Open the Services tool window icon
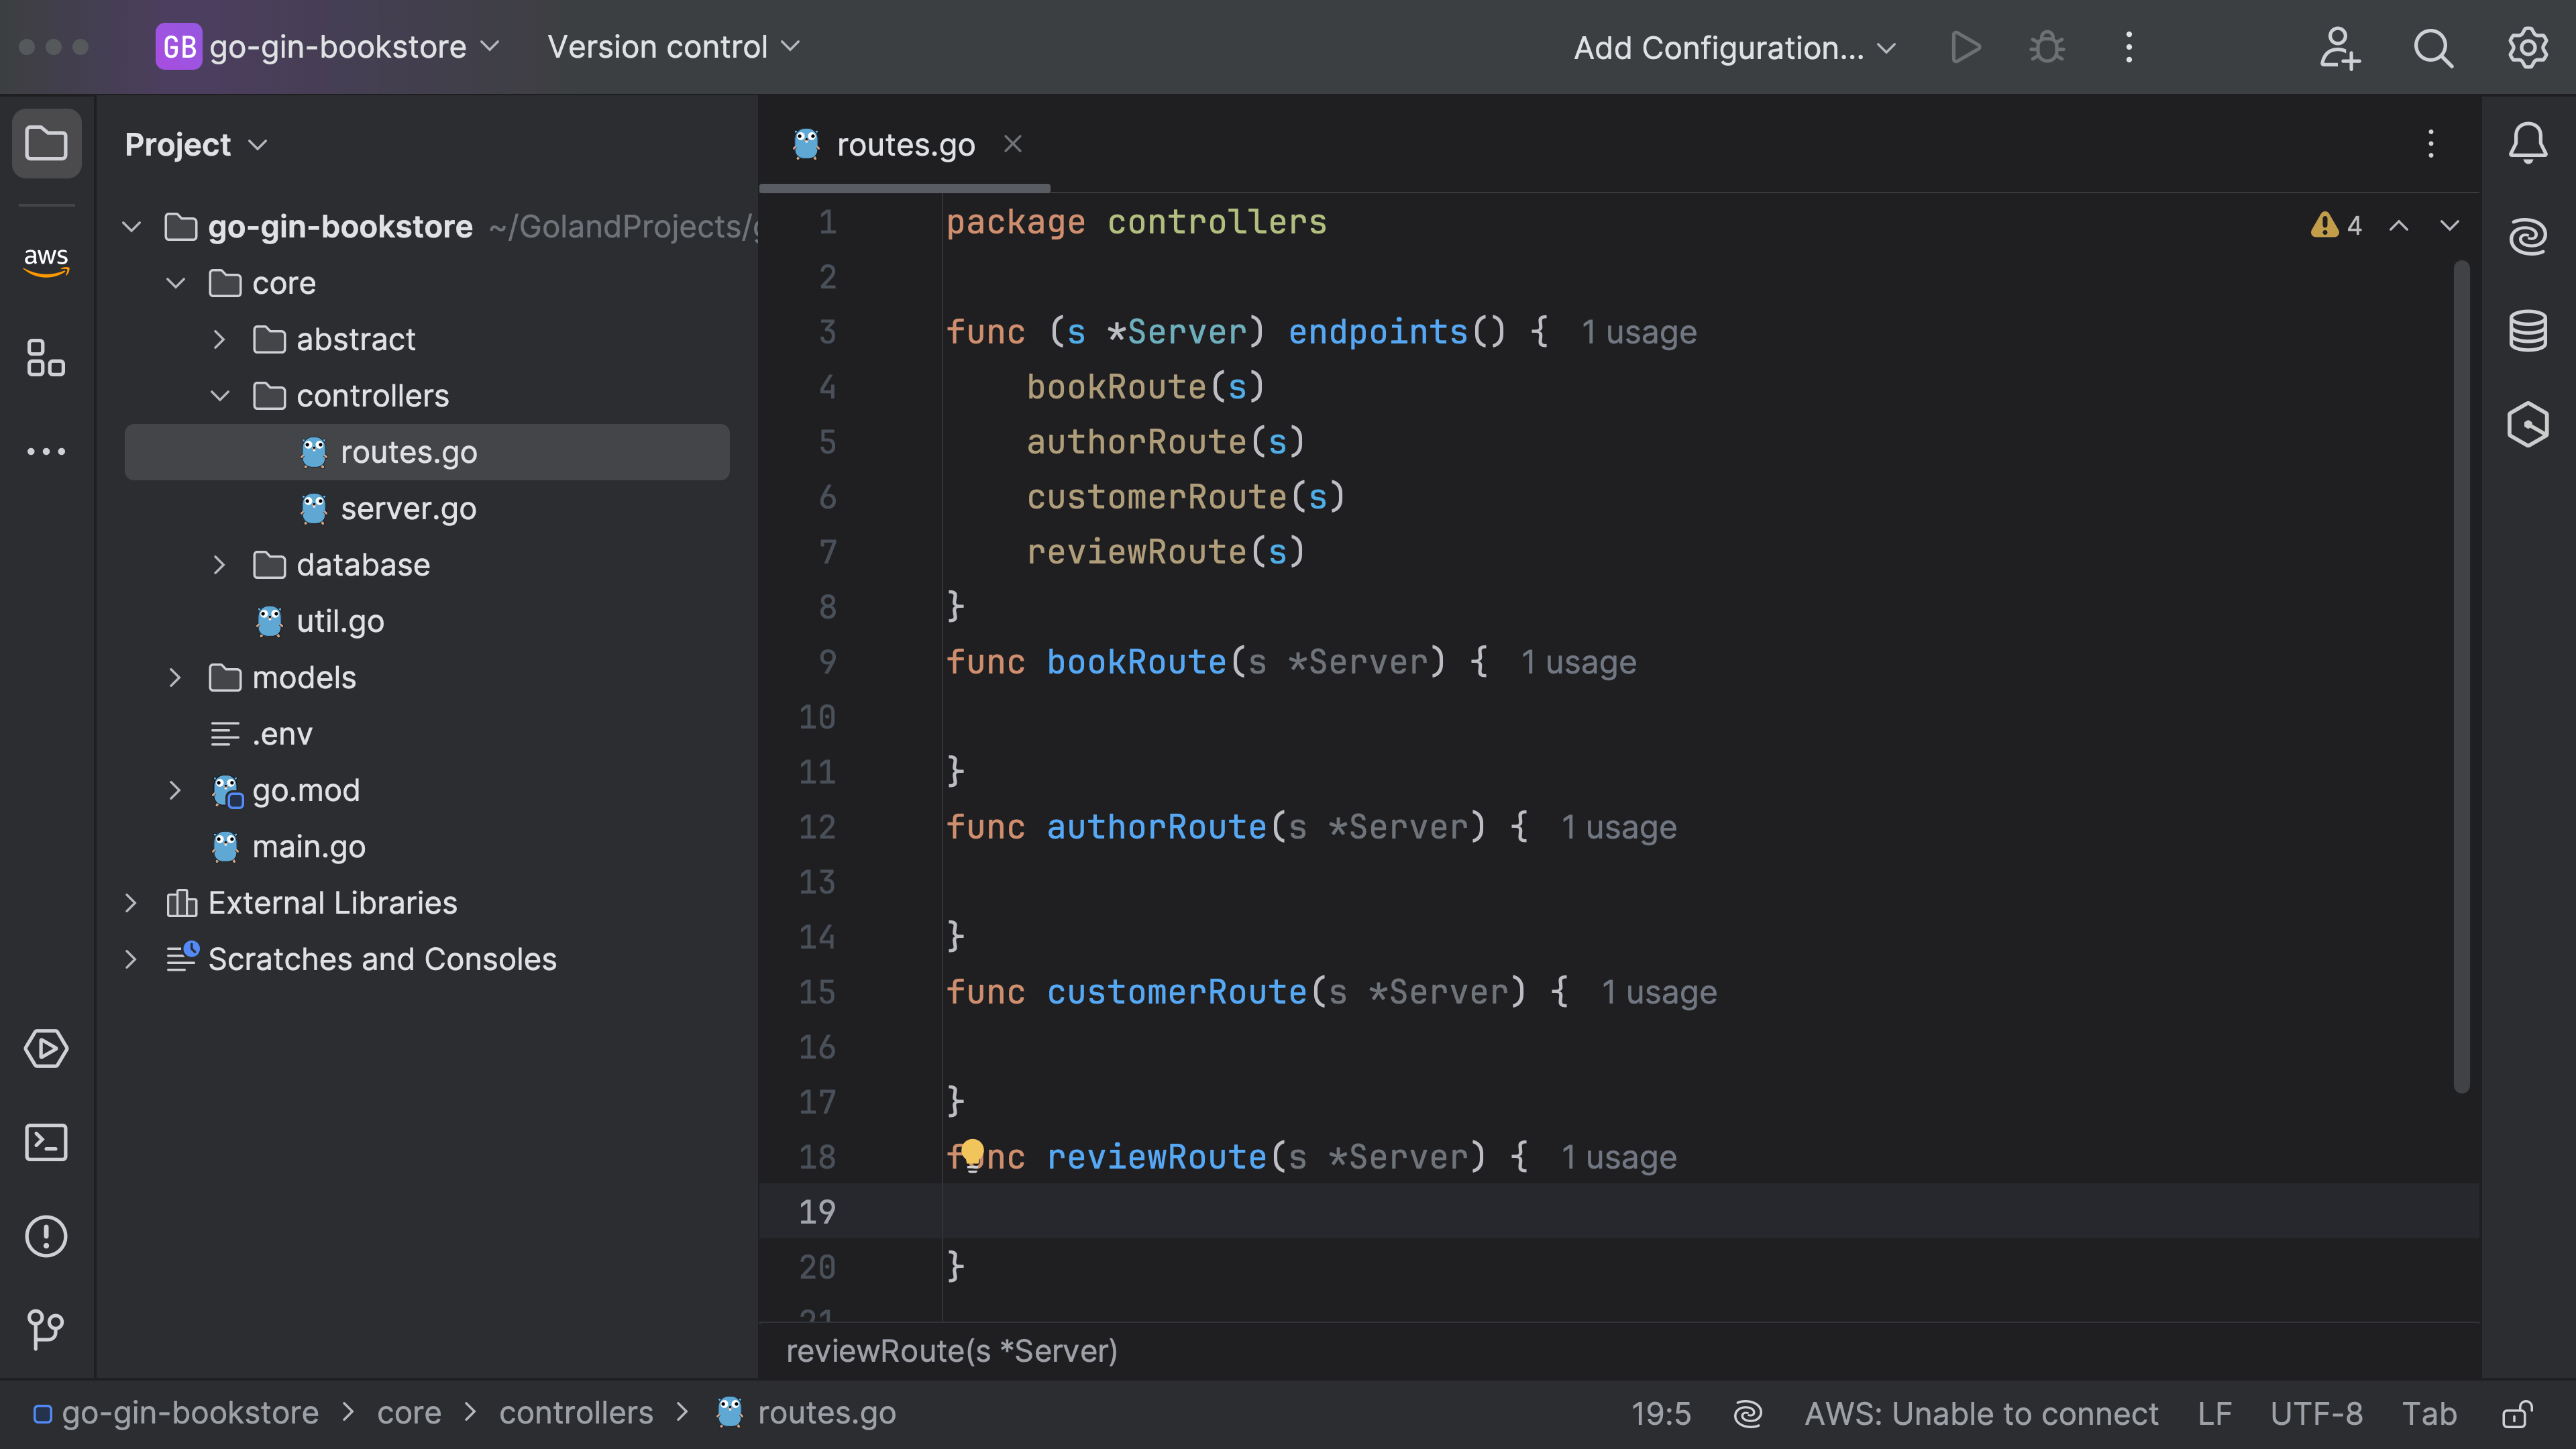The height and width of the screenshot is (1449, 2576). [x=46, y=1048]
